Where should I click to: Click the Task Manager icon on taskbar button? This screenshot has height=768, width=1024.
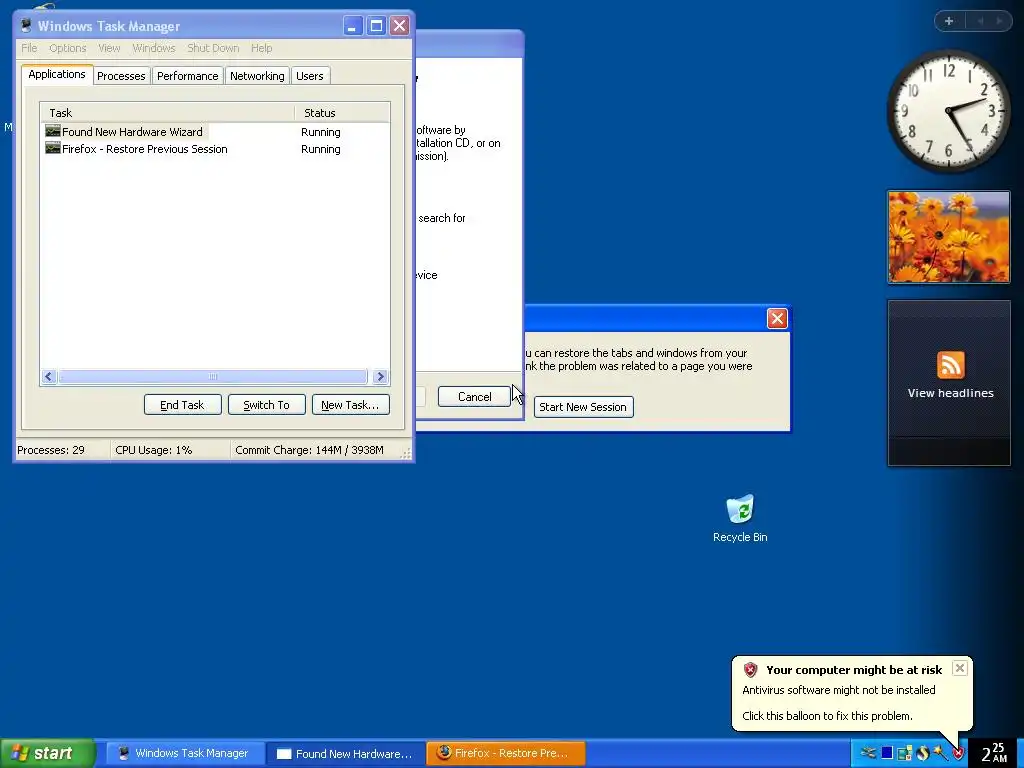click(x=123, y=753)
